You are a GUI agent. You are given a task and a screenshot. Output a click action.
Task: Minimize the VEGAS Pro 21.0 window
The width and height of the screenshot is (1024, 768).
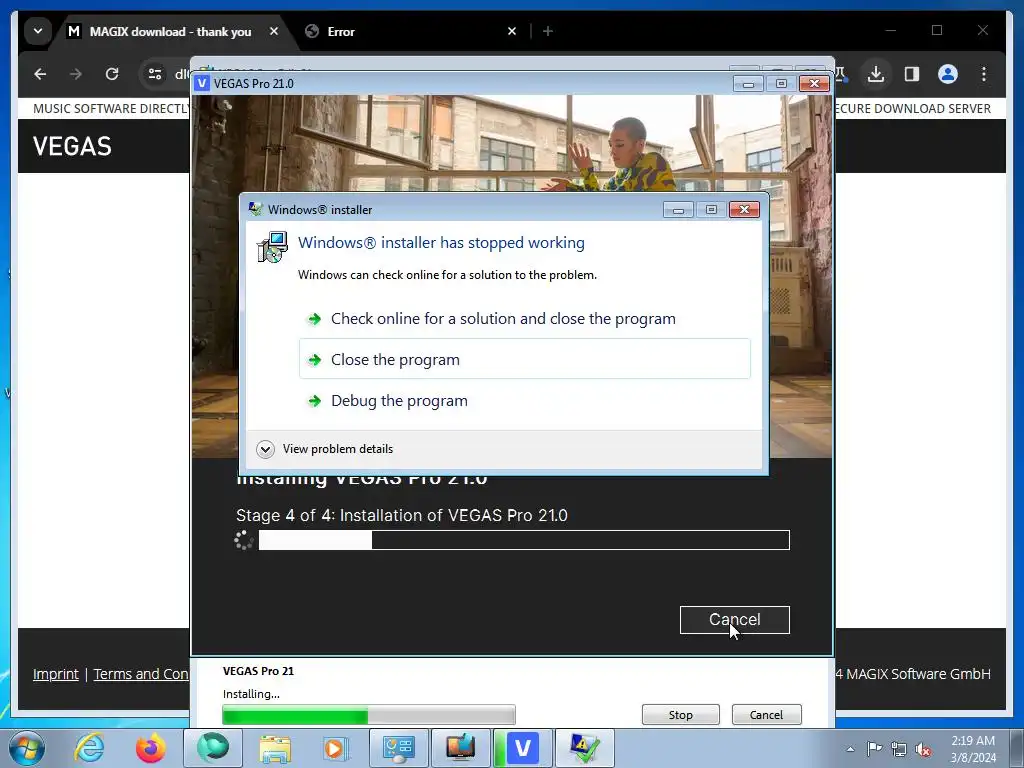748,84
